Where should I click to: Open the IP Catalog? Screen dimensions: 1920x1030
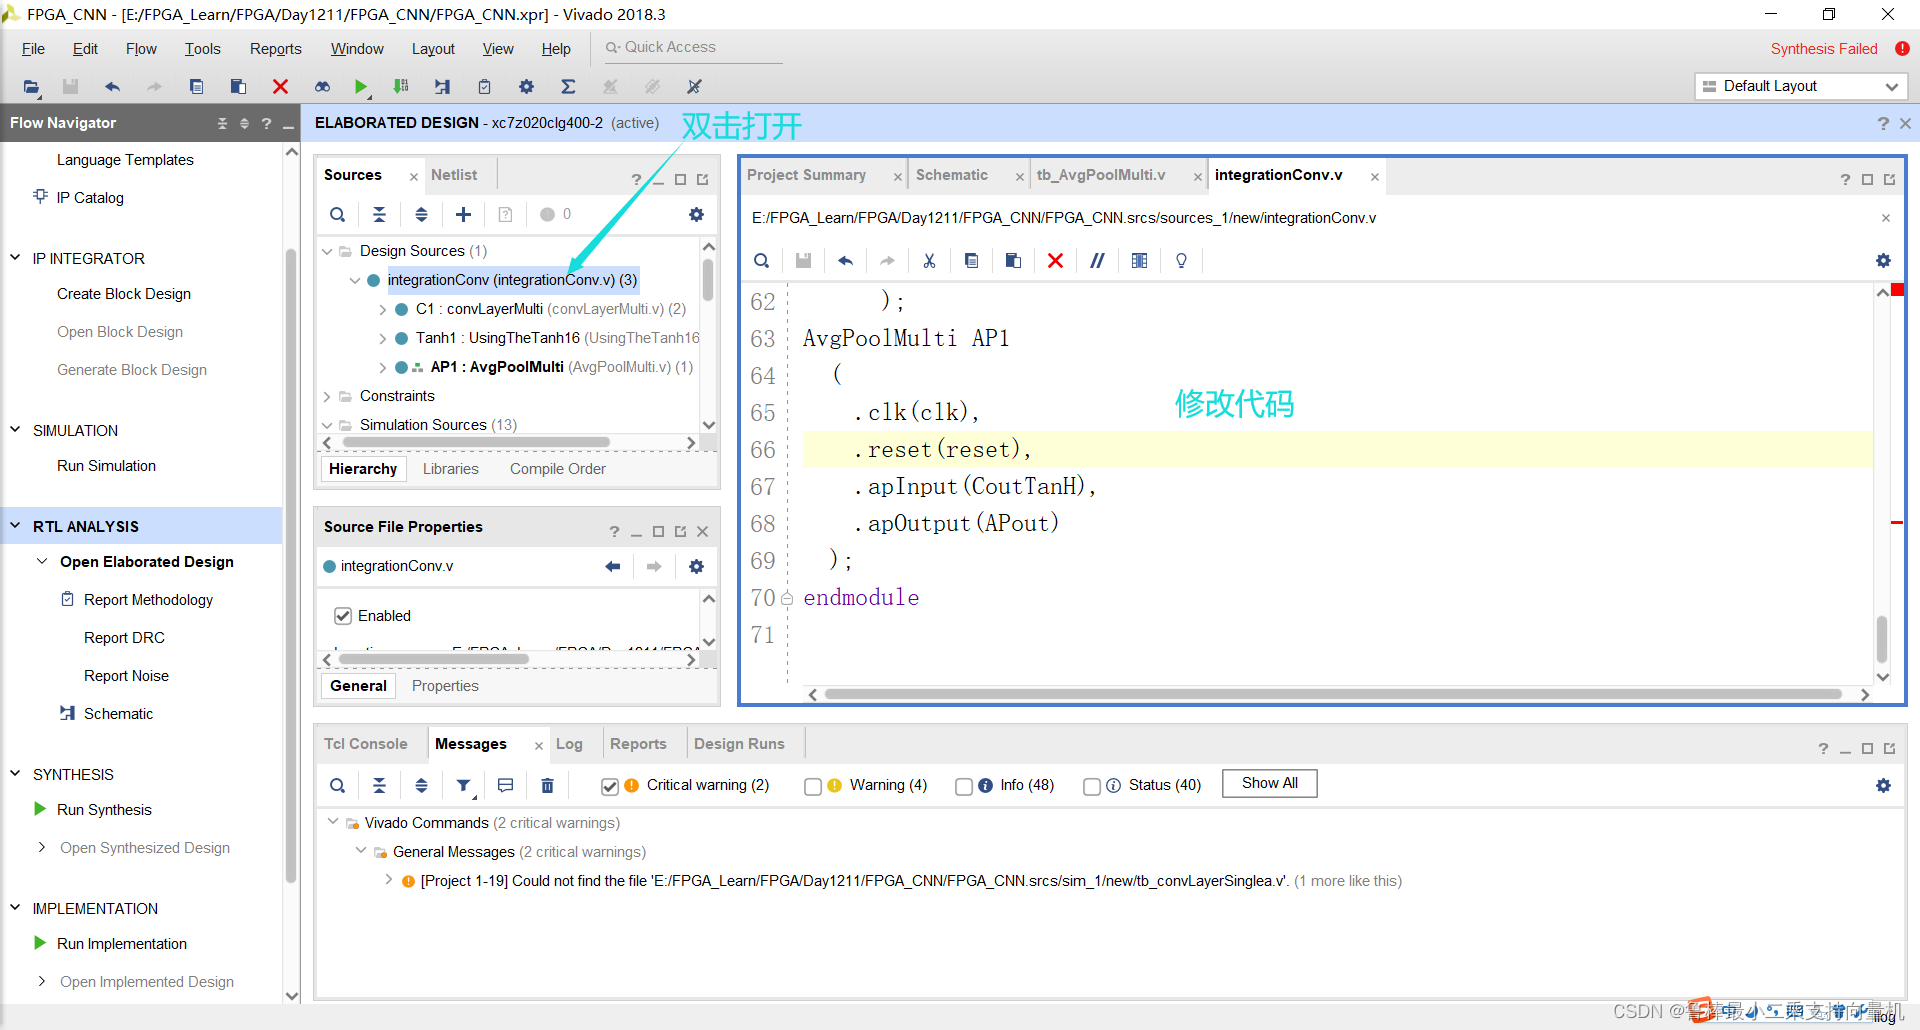click(90, 198)
